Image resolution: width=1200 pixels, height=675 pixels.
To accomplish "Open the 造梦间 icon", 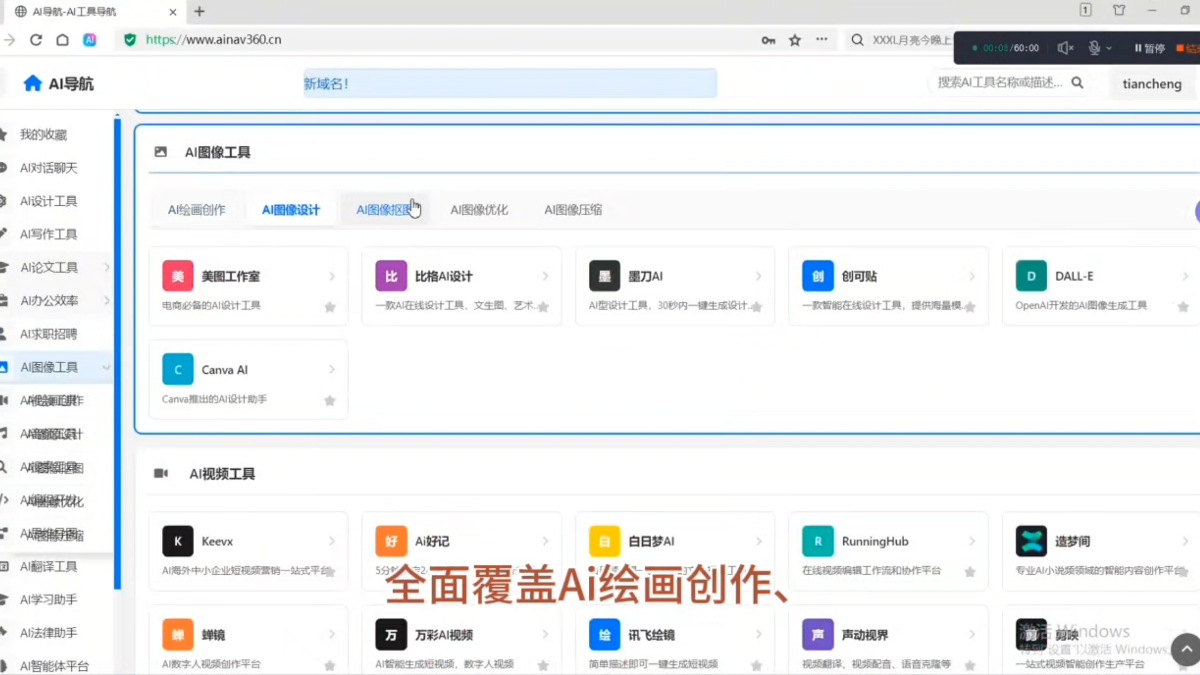I will coord(1031,541).
